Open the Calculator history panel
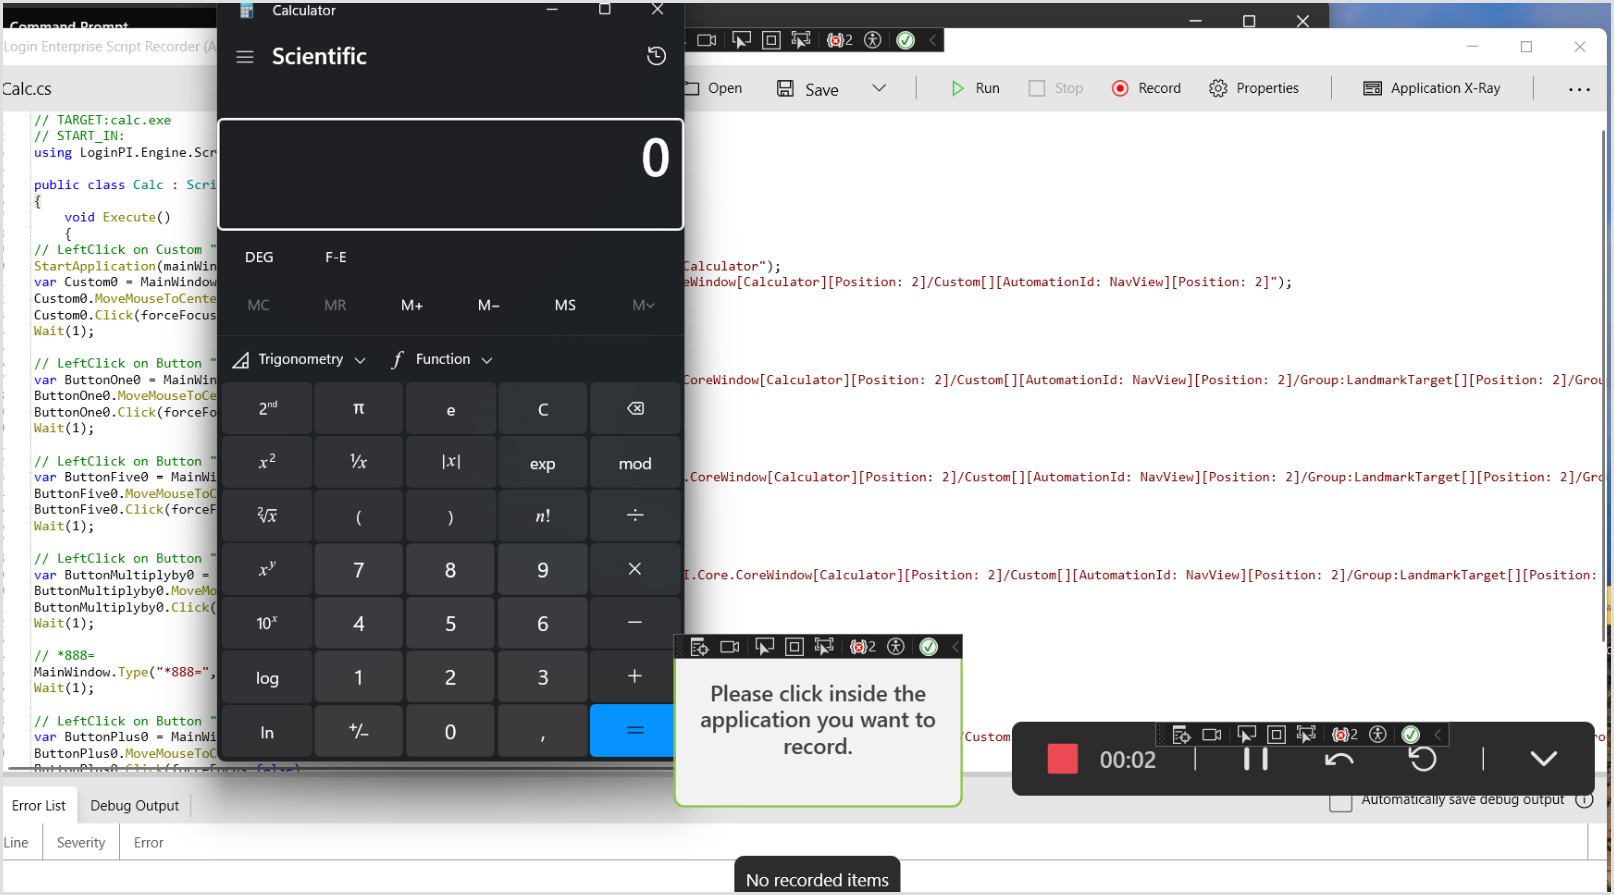 click(x=656, y=56)
